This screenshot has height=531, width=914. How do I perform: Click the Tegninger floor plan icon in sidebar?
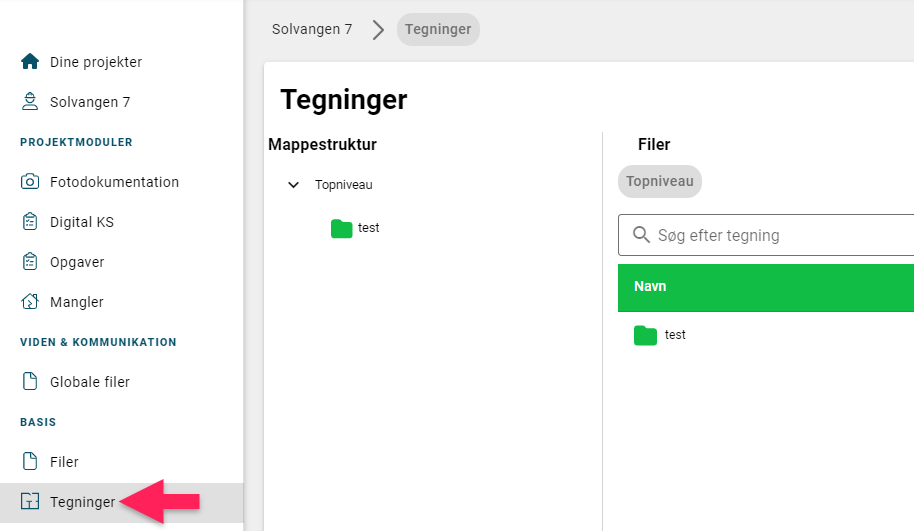[x=30, y=501]
